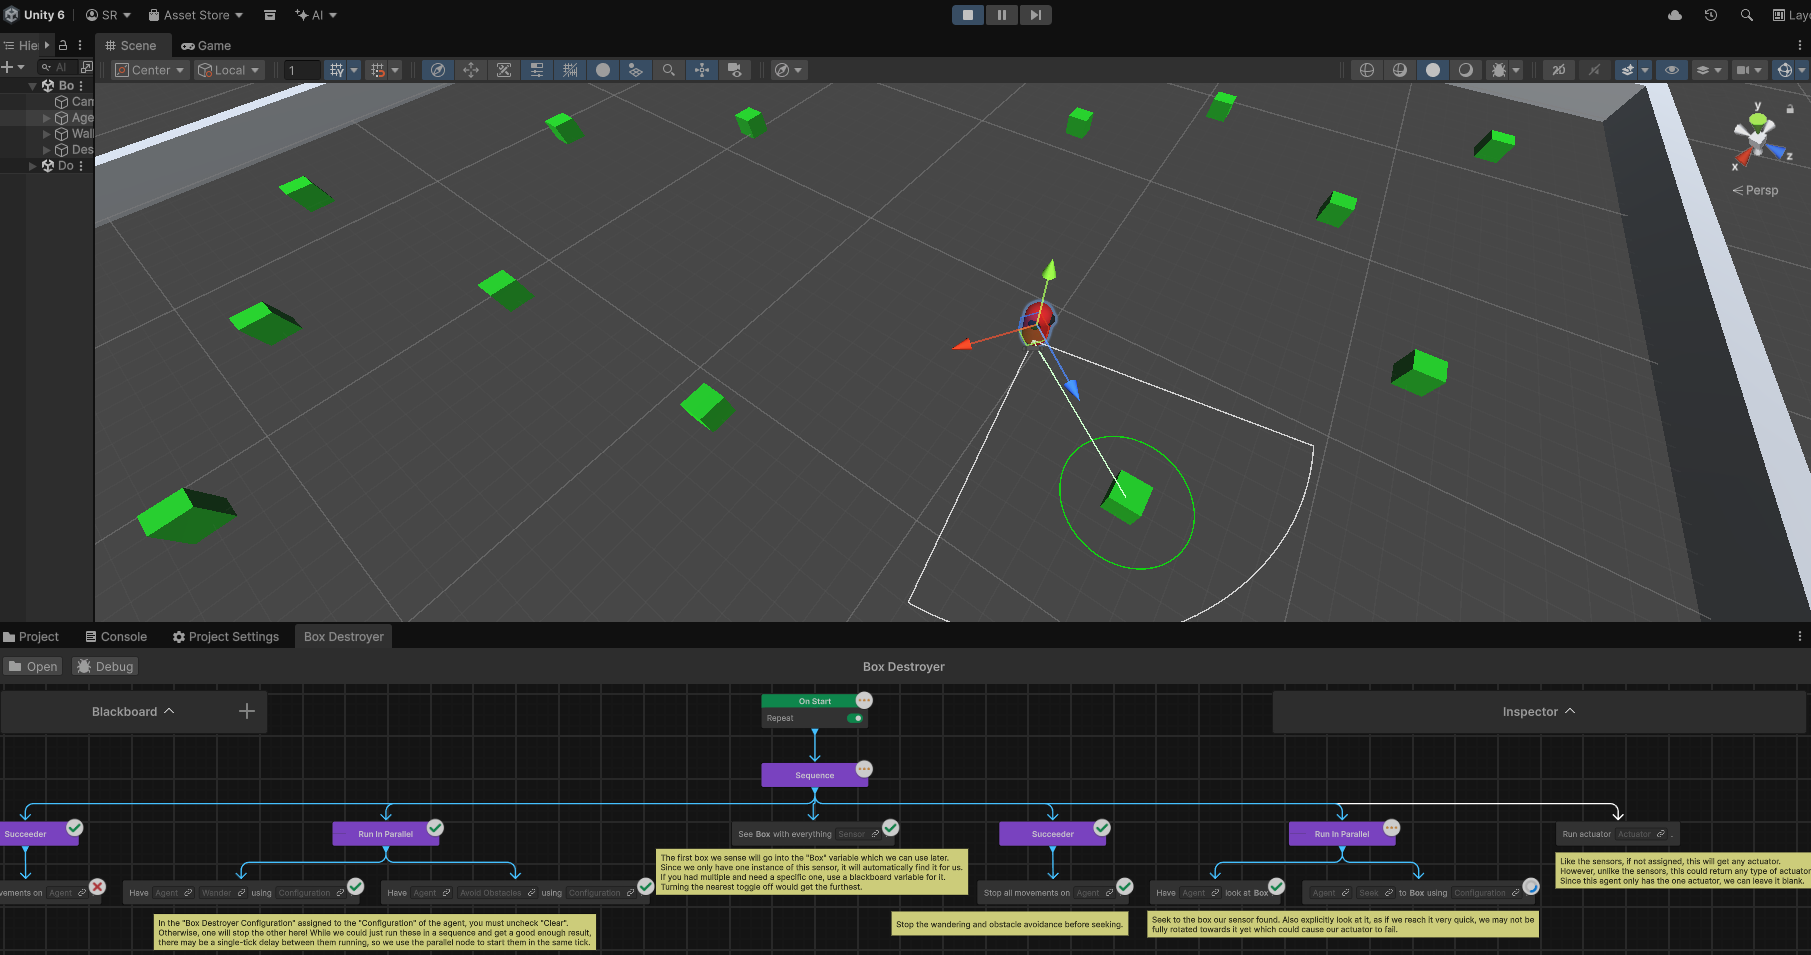
Task: Open the Local orientation dropdown
Action: click(x=228, y=70)
